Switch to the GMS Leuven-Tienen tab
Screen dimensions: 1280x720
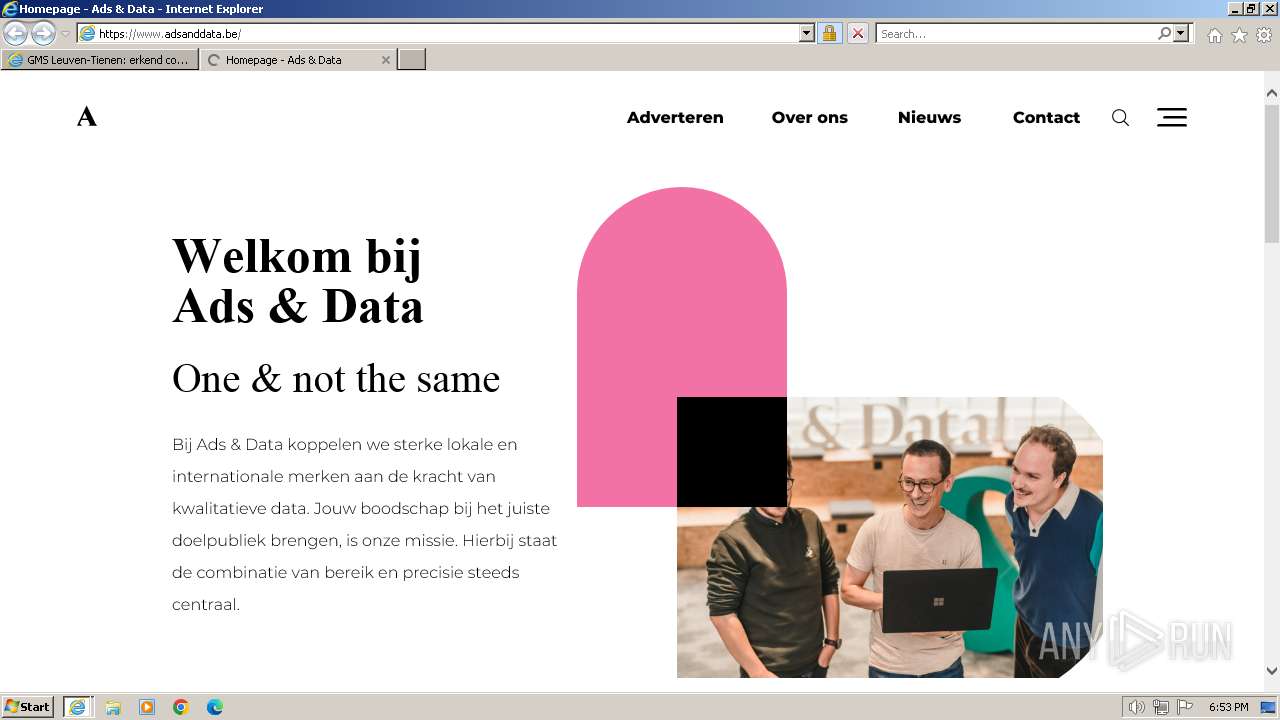click(x=98, y=60)
